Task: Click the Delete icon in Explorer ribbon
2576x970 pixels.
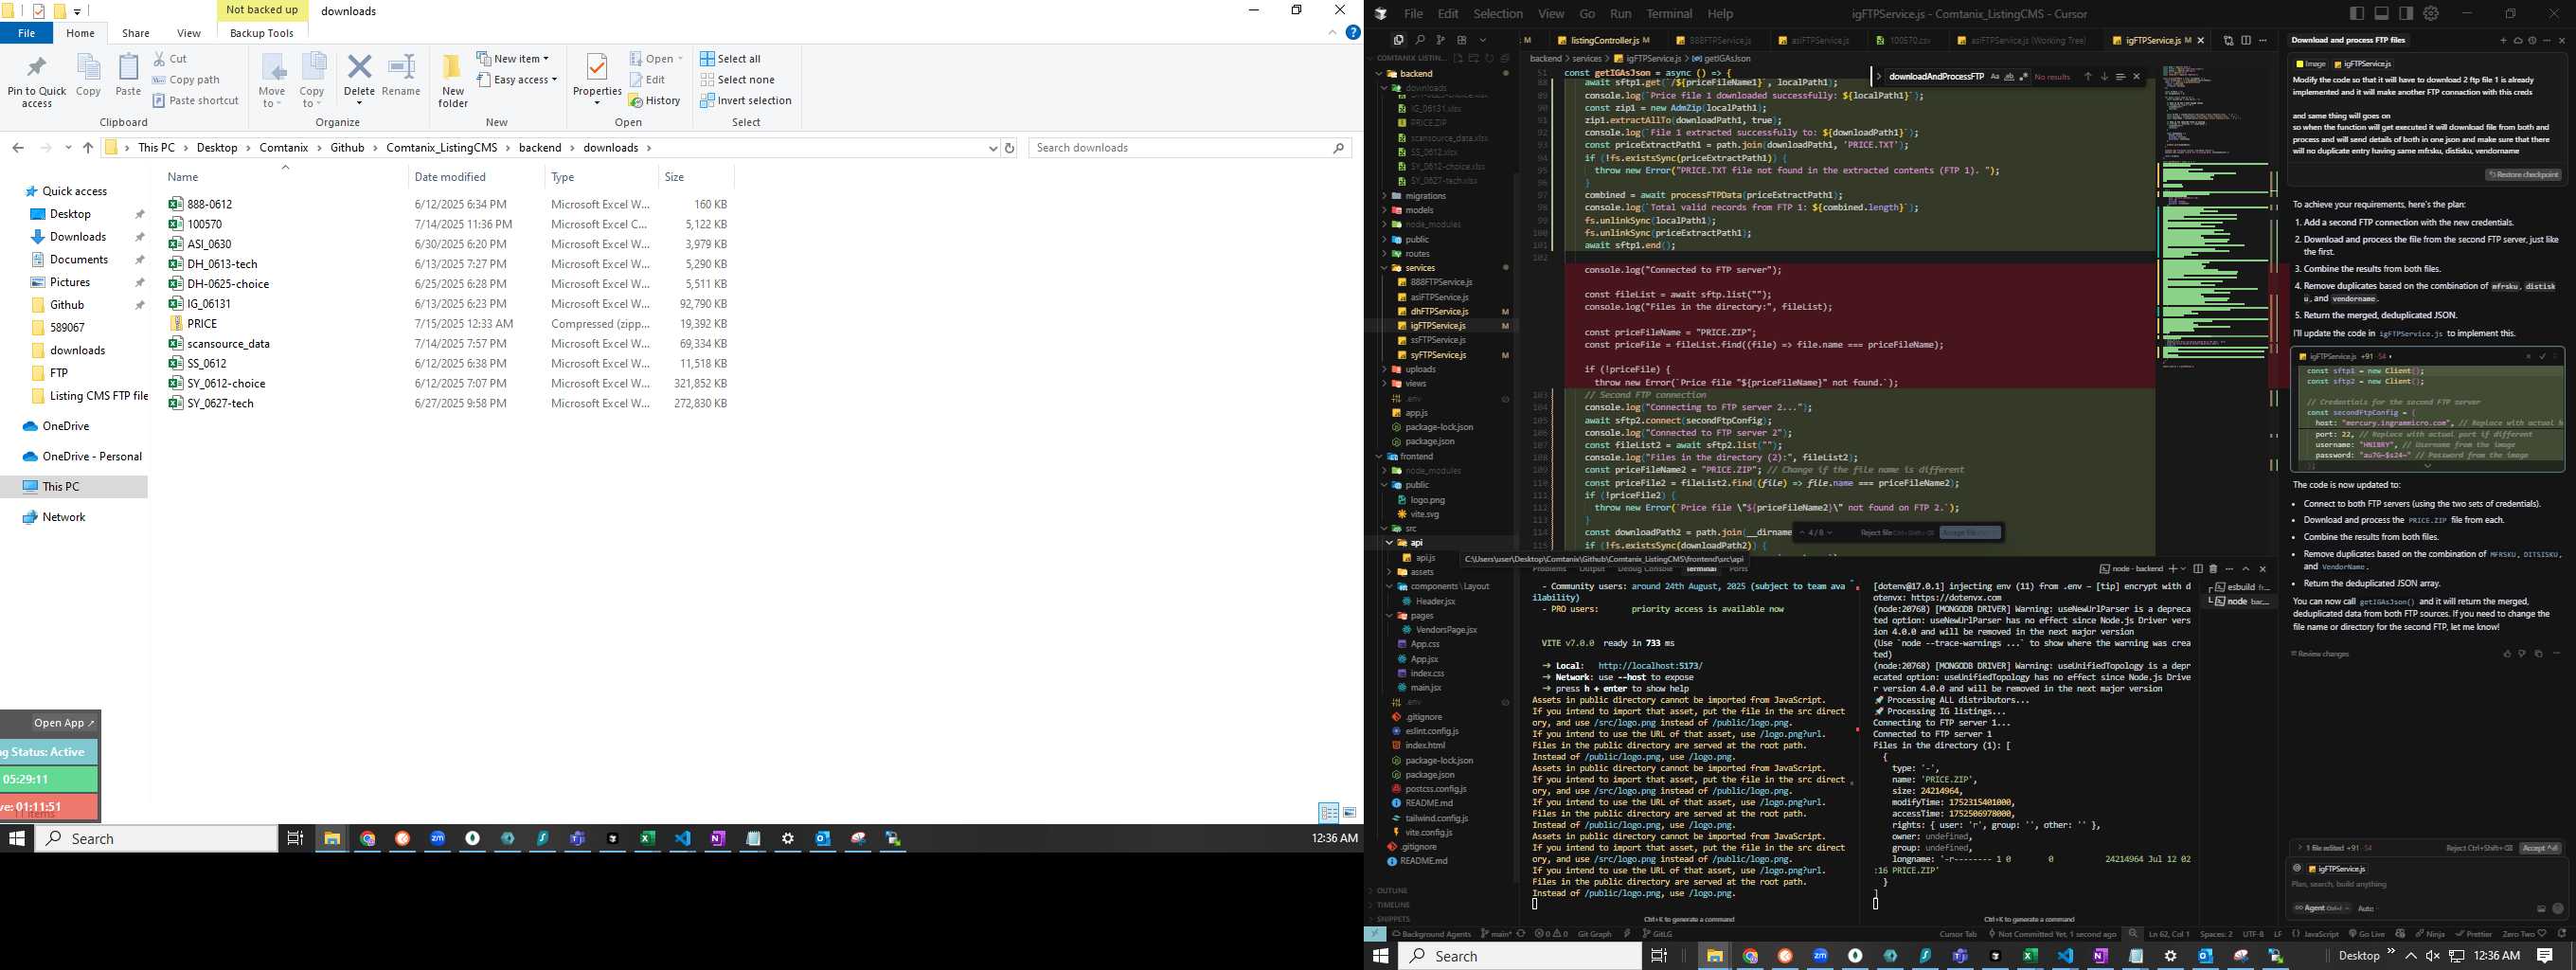Action: [359, 67]
